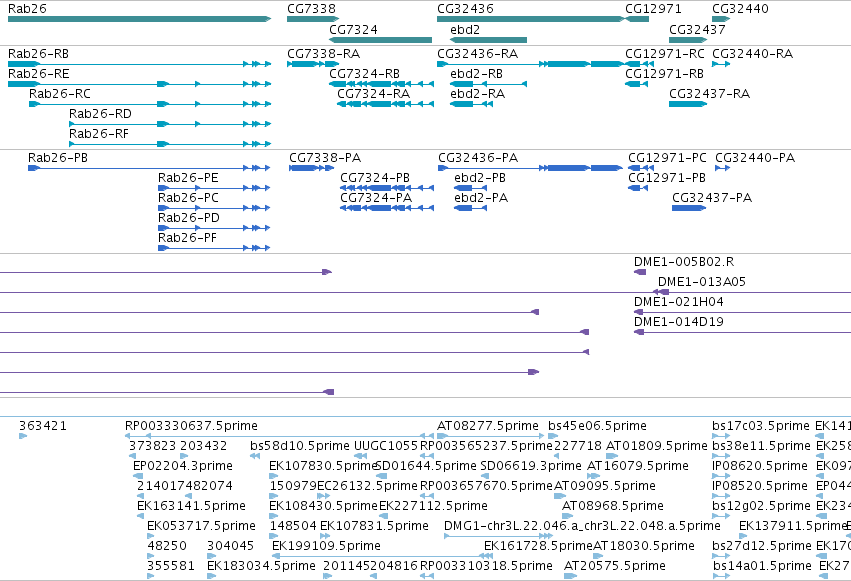
Task: Select protein CG7324-PA
Action: click(387, 208)
